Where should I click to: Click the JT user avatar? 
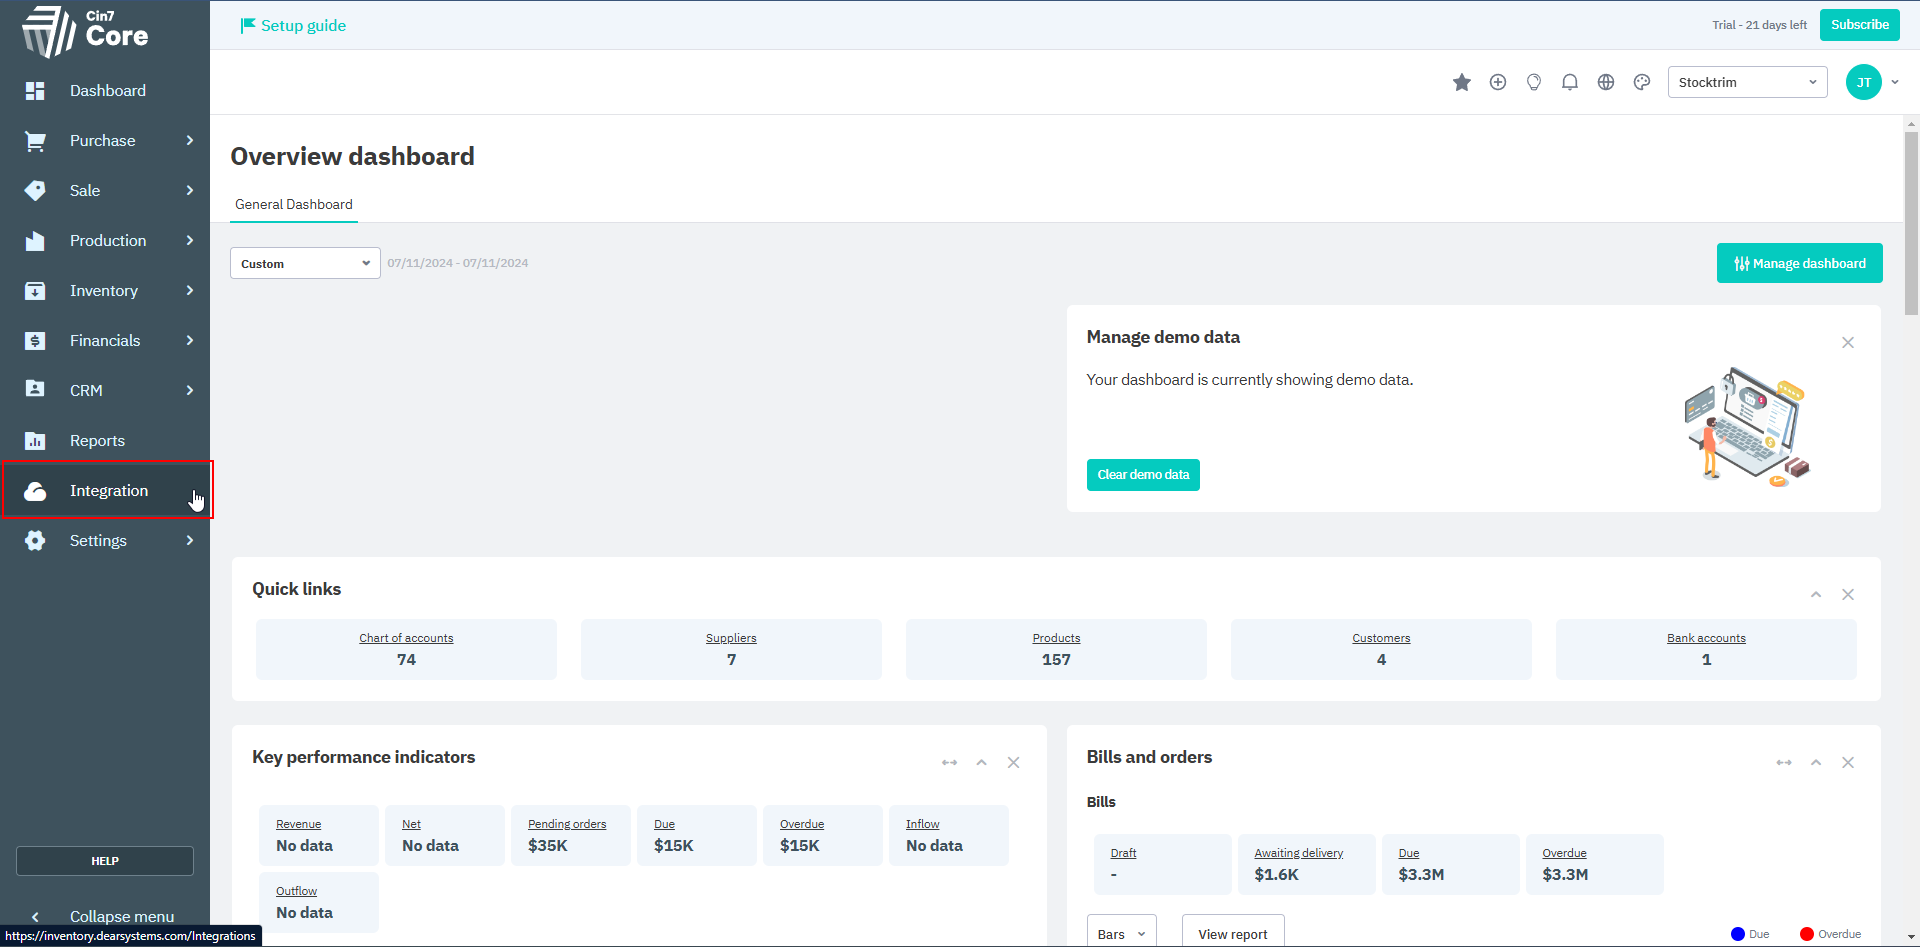[1863, 82]
